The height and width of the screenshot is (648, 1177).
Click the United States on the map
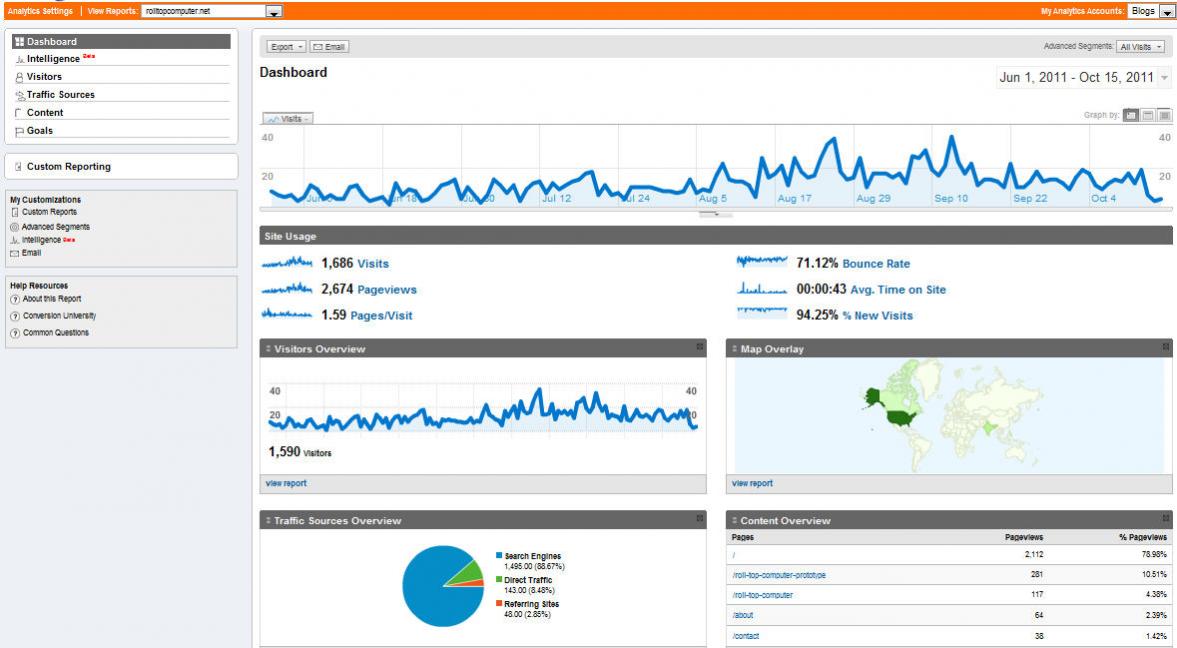pos(901,417)
